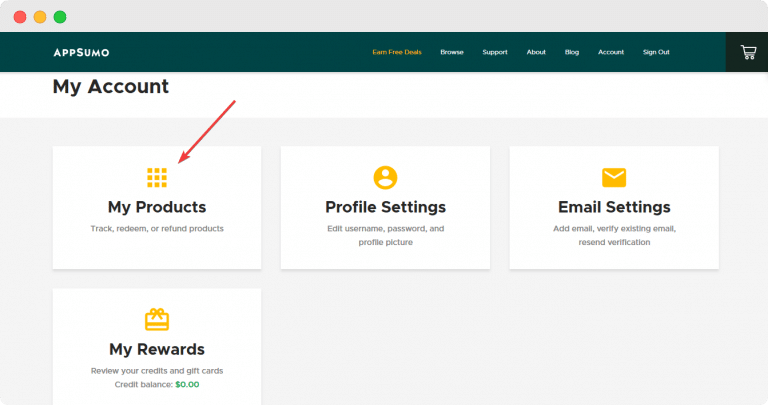Image resolution: width=768 pixels, height=405 pixels.
Task: Click the Profile Settings person icon
Action: tap(385, 177)
